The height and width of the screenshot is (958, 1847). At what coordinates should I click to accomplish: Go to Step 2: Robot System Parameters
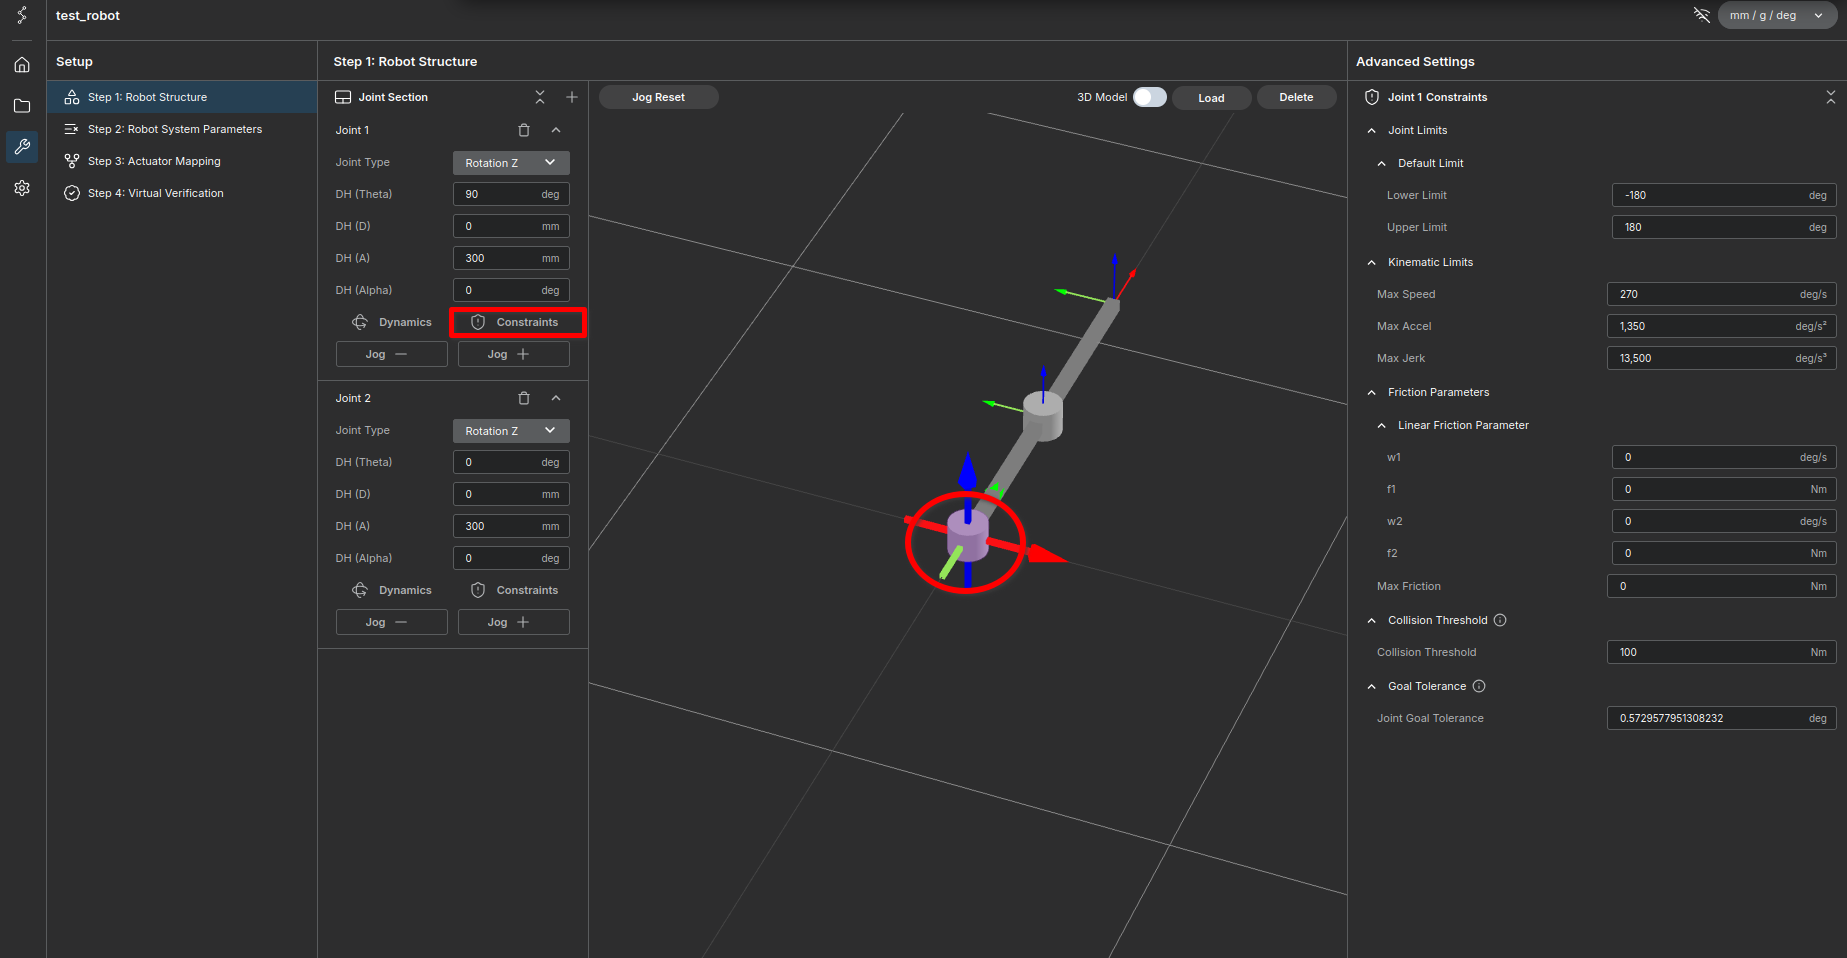coord(174,129)
